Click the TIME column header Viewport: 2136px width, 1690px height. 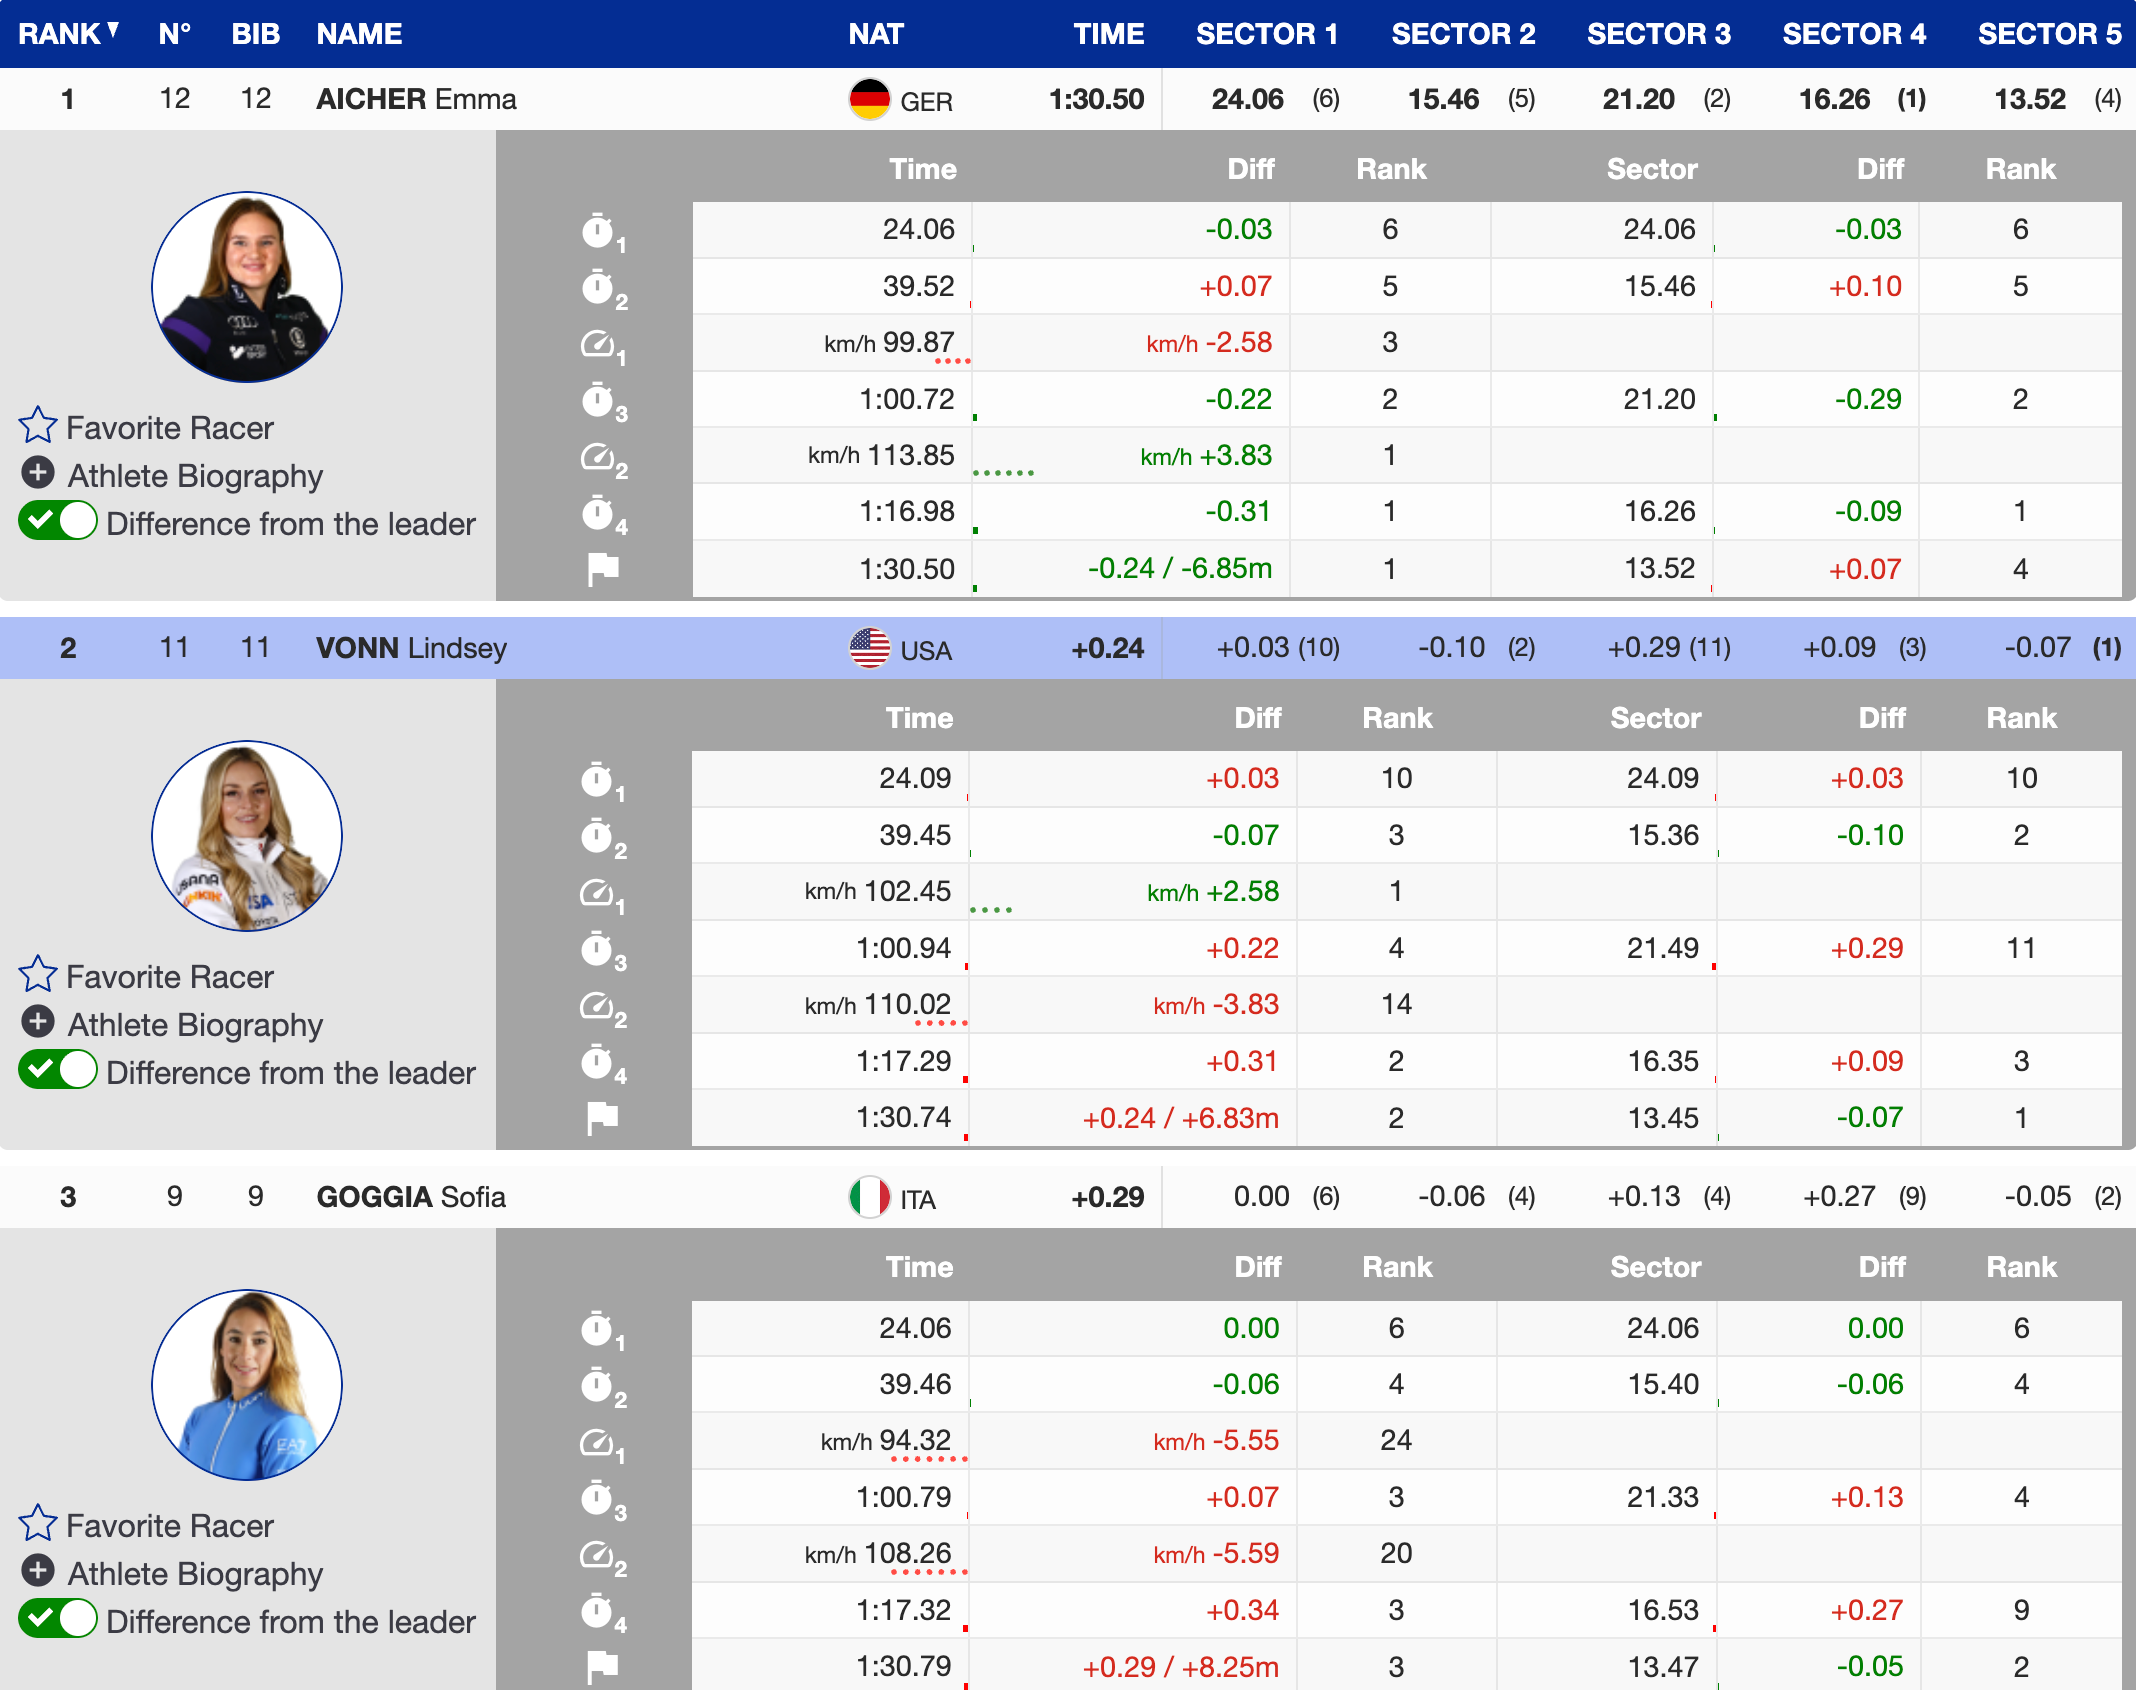click(1108, 34)
